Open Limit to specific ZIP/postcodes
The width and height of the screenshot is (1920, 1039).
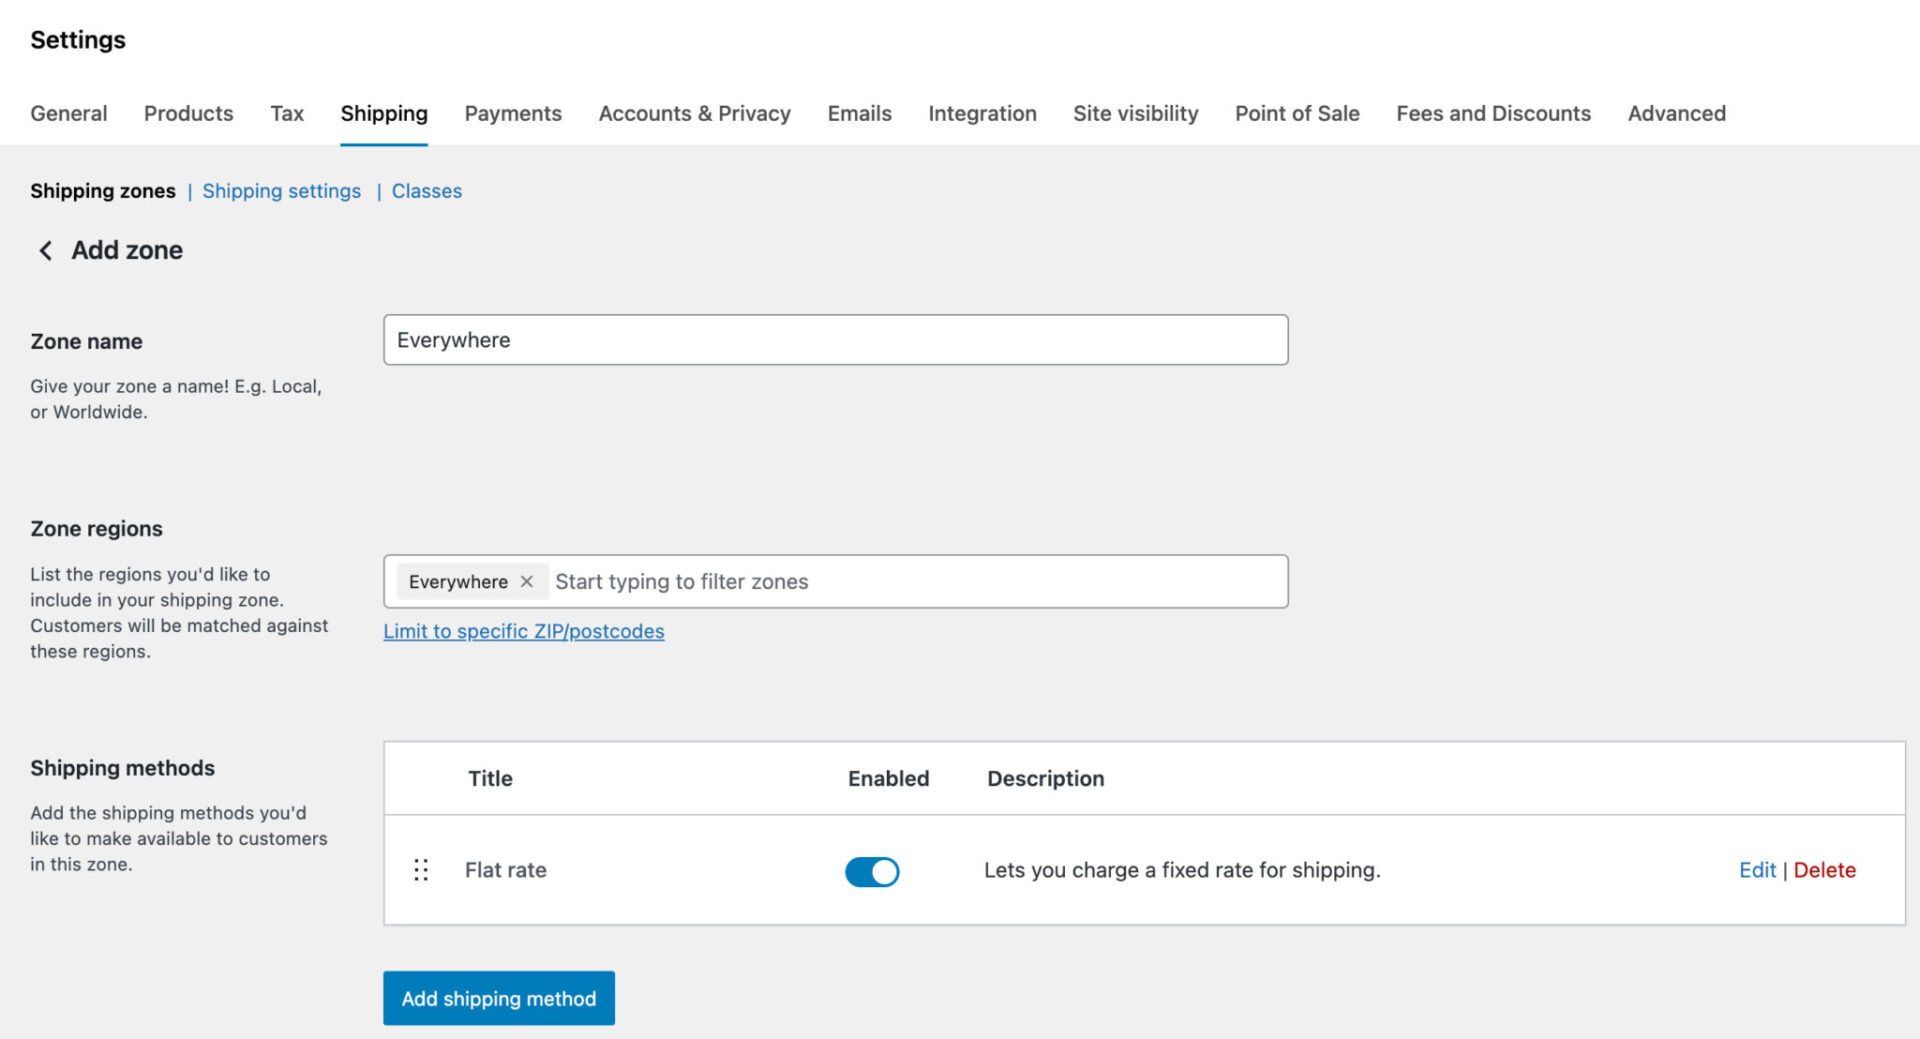click(x=524, y=631)
